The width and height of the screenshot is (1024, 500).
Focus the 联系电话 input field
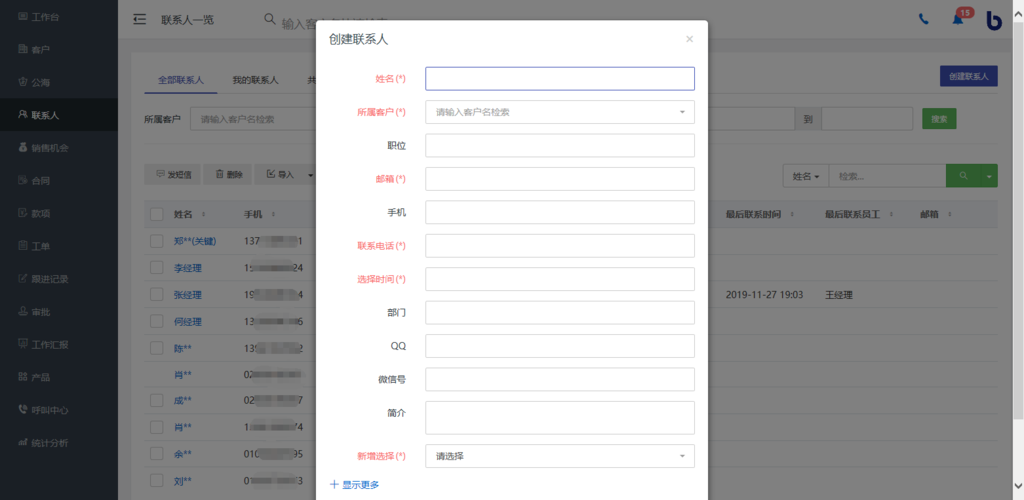(x=560, y=245)
